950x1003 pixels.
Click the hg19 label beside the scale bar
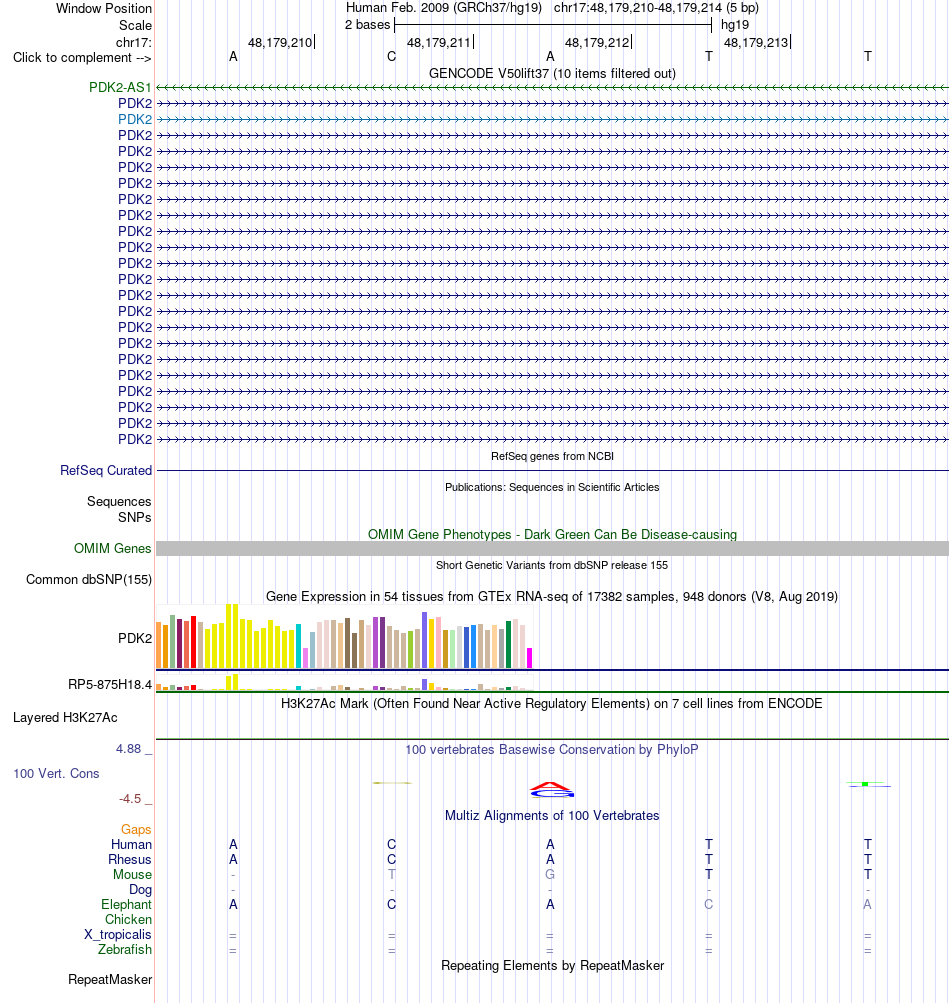click(x=735, y=25)
